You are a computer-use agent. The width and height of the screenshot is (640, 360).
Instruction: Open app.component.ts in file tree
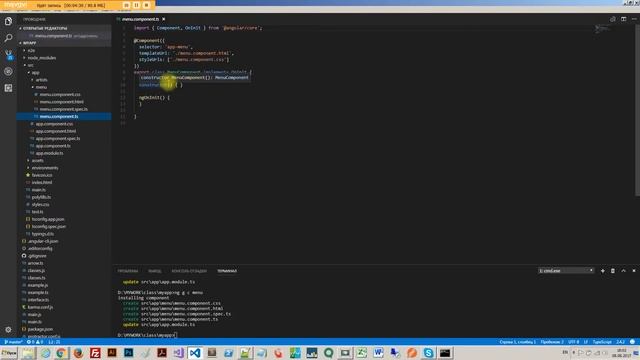(x=53, y=146)
